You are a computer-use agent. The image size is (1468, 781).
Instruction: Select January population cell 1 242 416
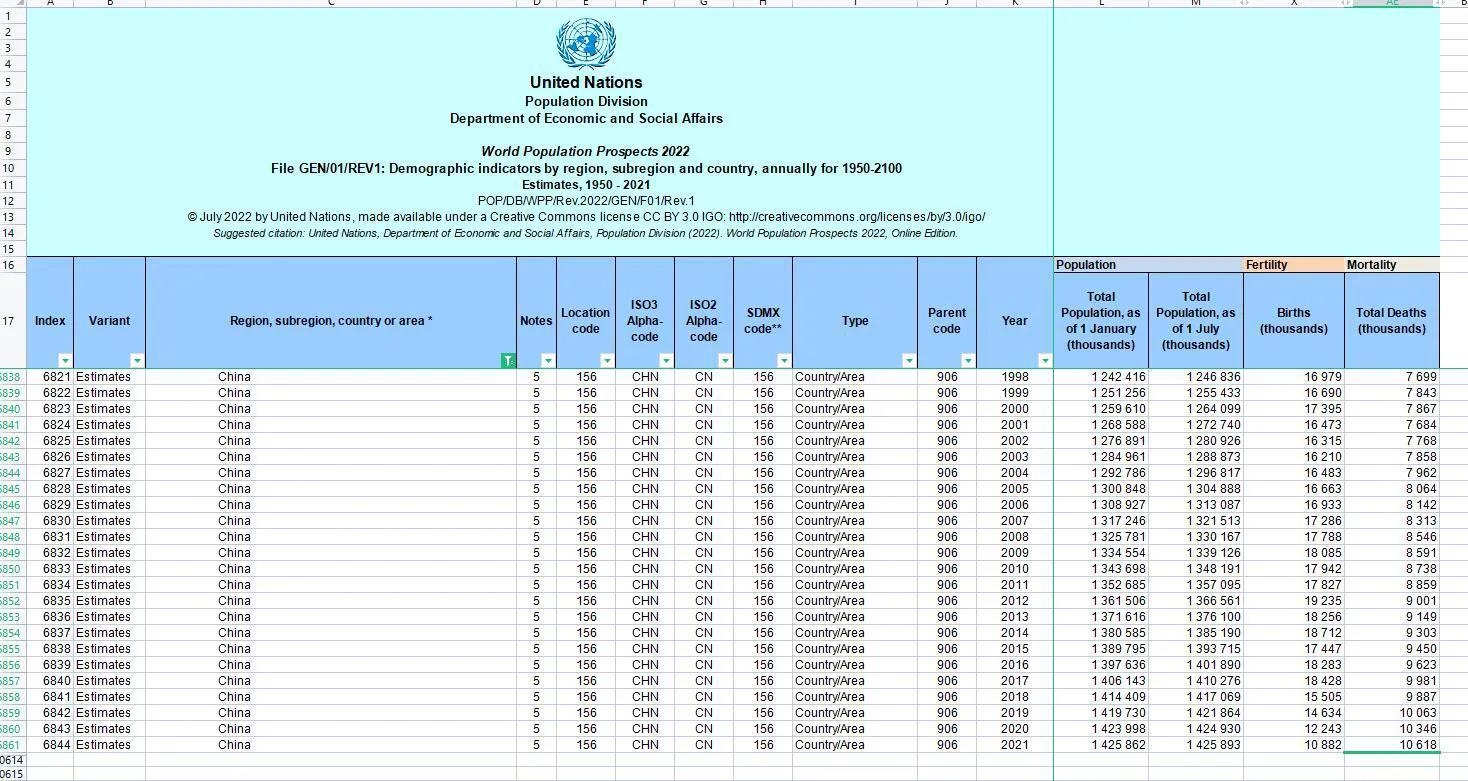(1101, 377)
